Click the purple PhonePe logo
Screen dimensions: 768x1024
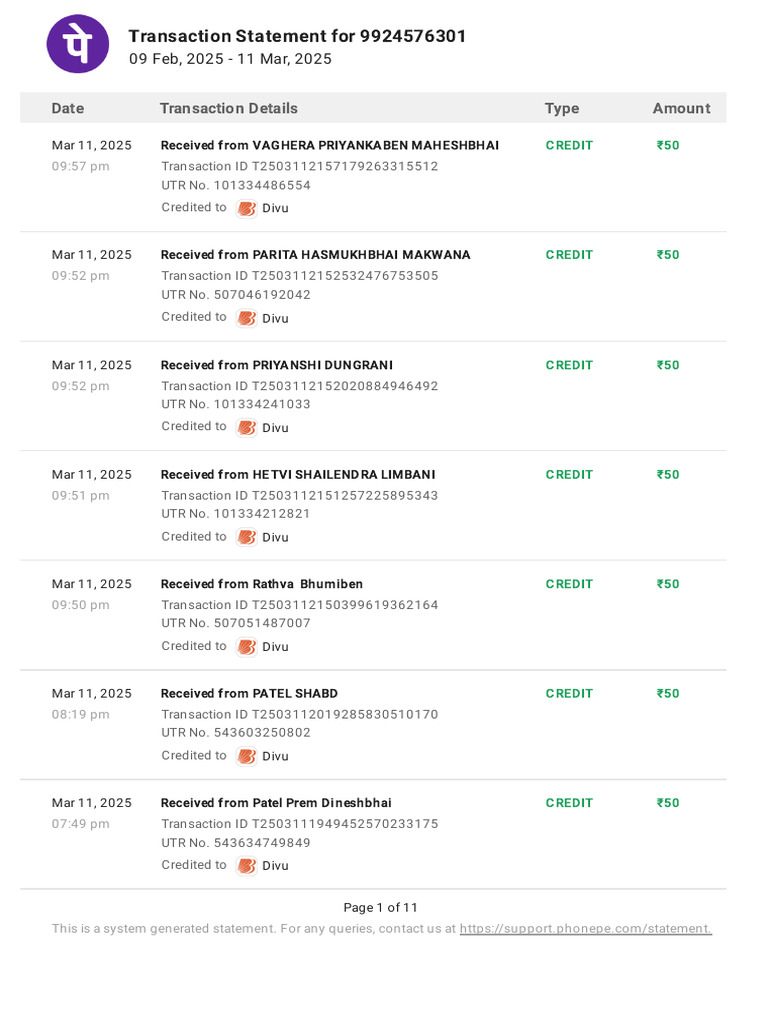coord(78,44)
